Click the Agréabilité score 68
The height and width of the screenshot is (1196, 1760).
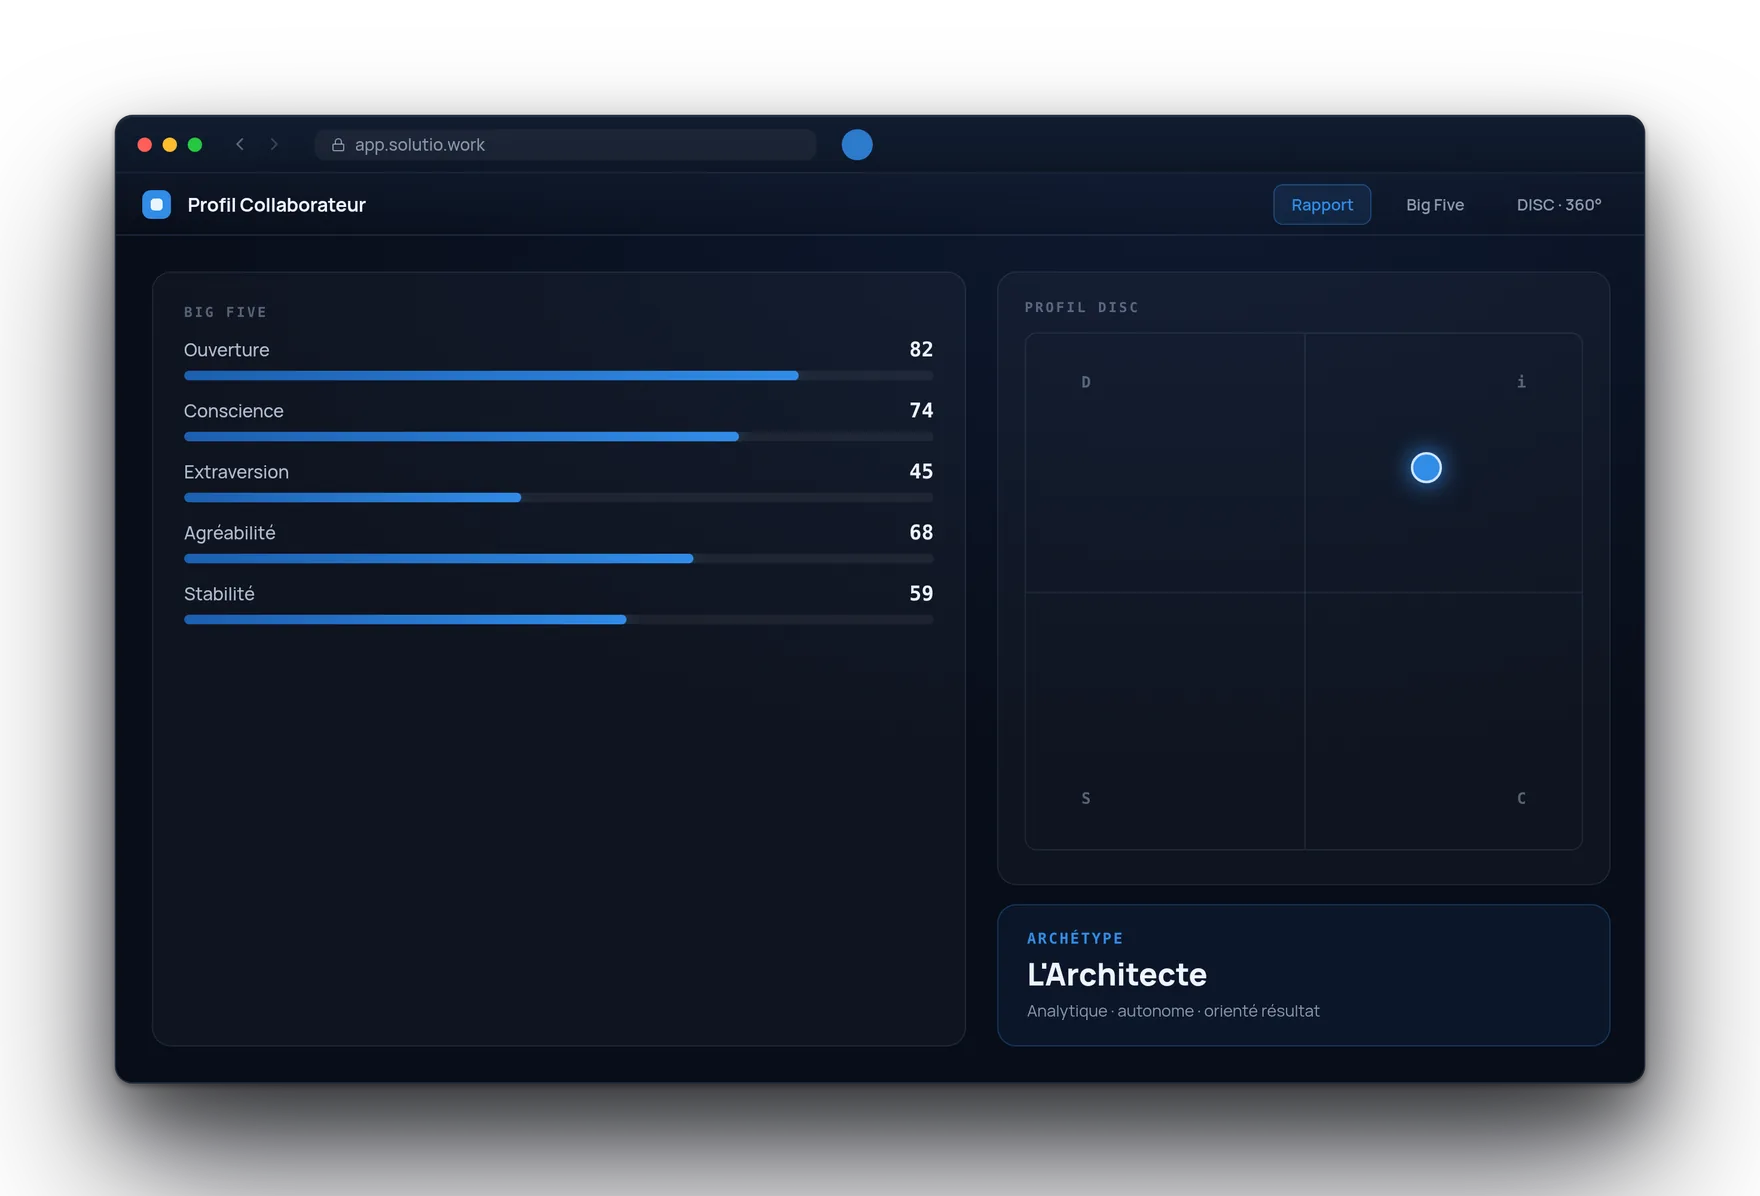click(x=921, y=532)
